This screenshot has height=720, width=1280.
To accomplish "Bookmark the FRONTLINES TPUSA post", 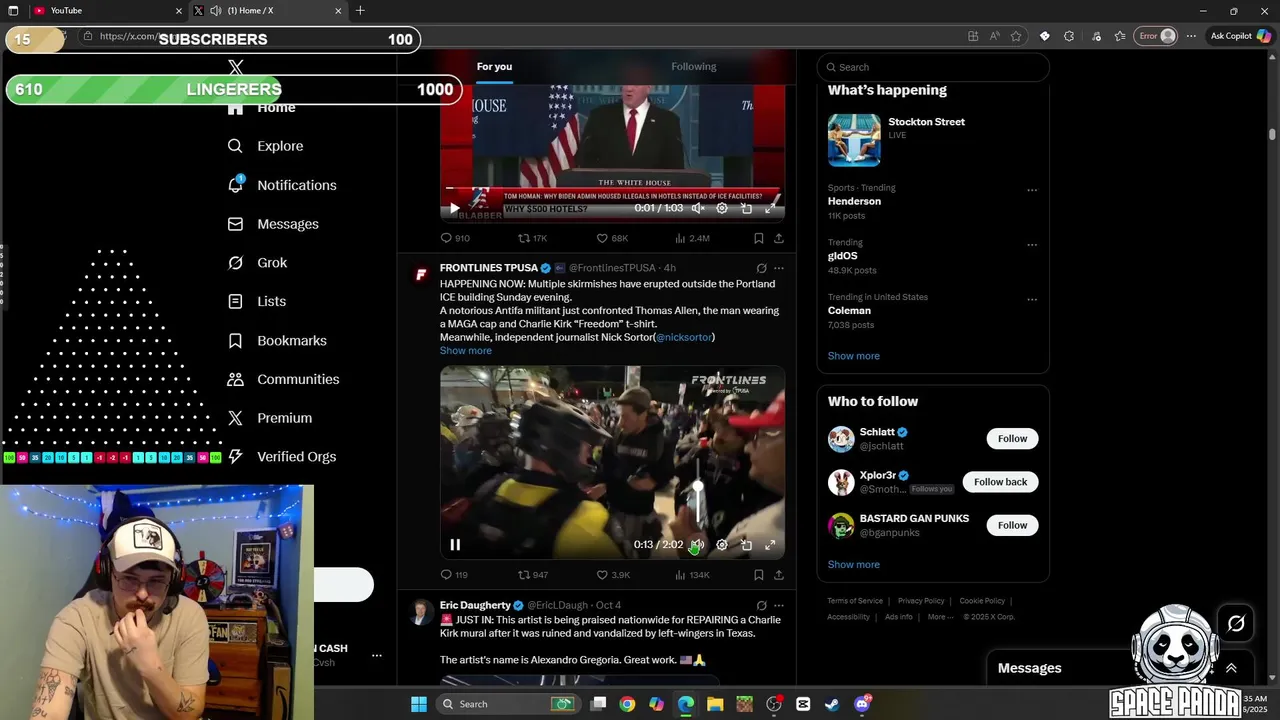I will click(x=758, y=575).
